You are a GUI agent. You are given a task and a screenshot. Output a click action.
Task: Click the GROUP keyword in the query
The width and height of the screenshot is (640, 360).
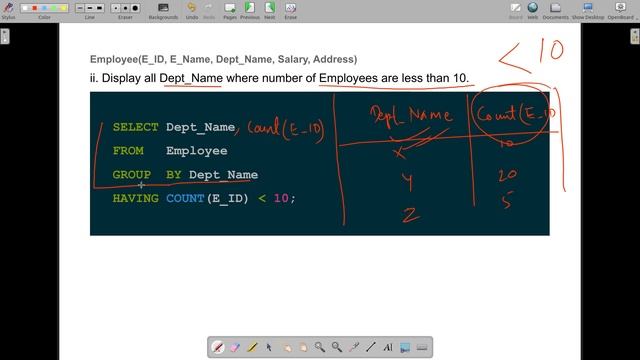132,175
